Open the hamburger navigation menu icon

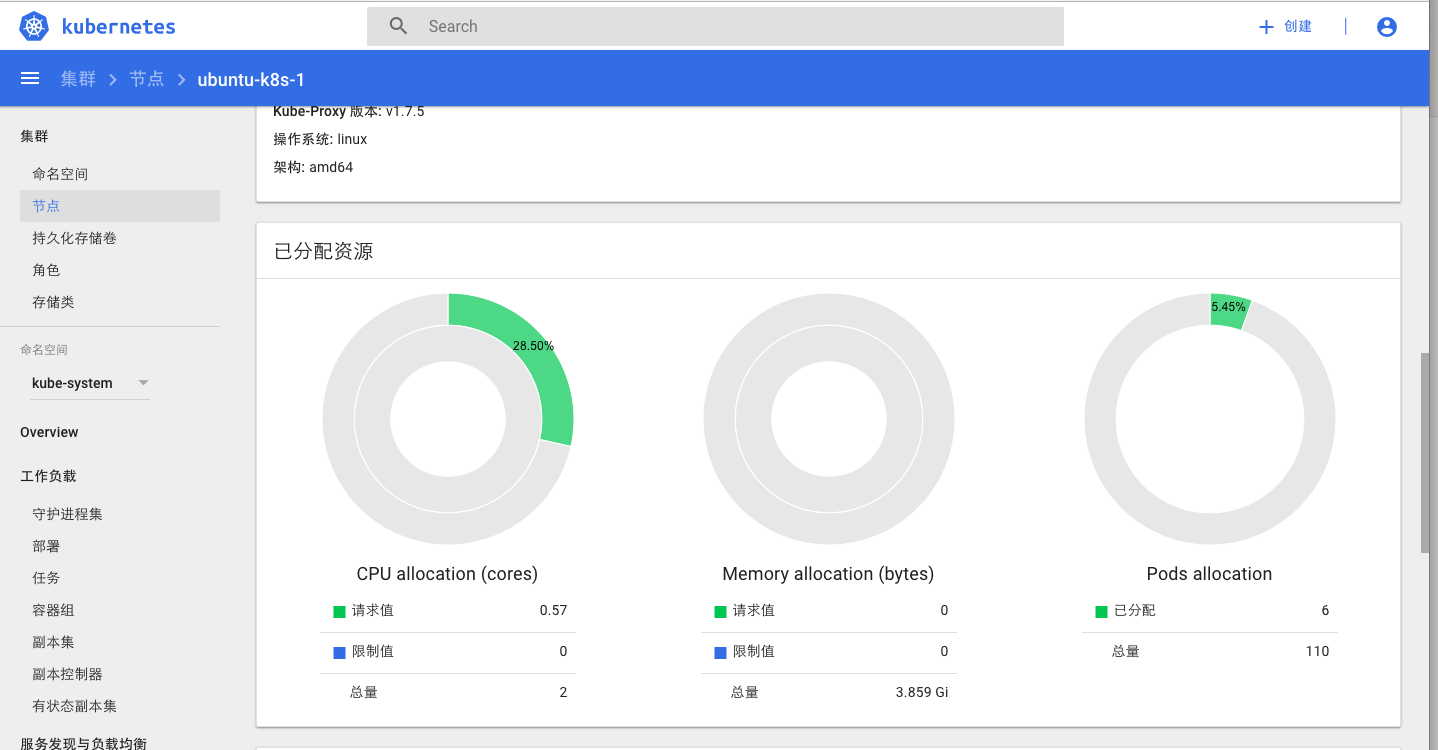30,79
